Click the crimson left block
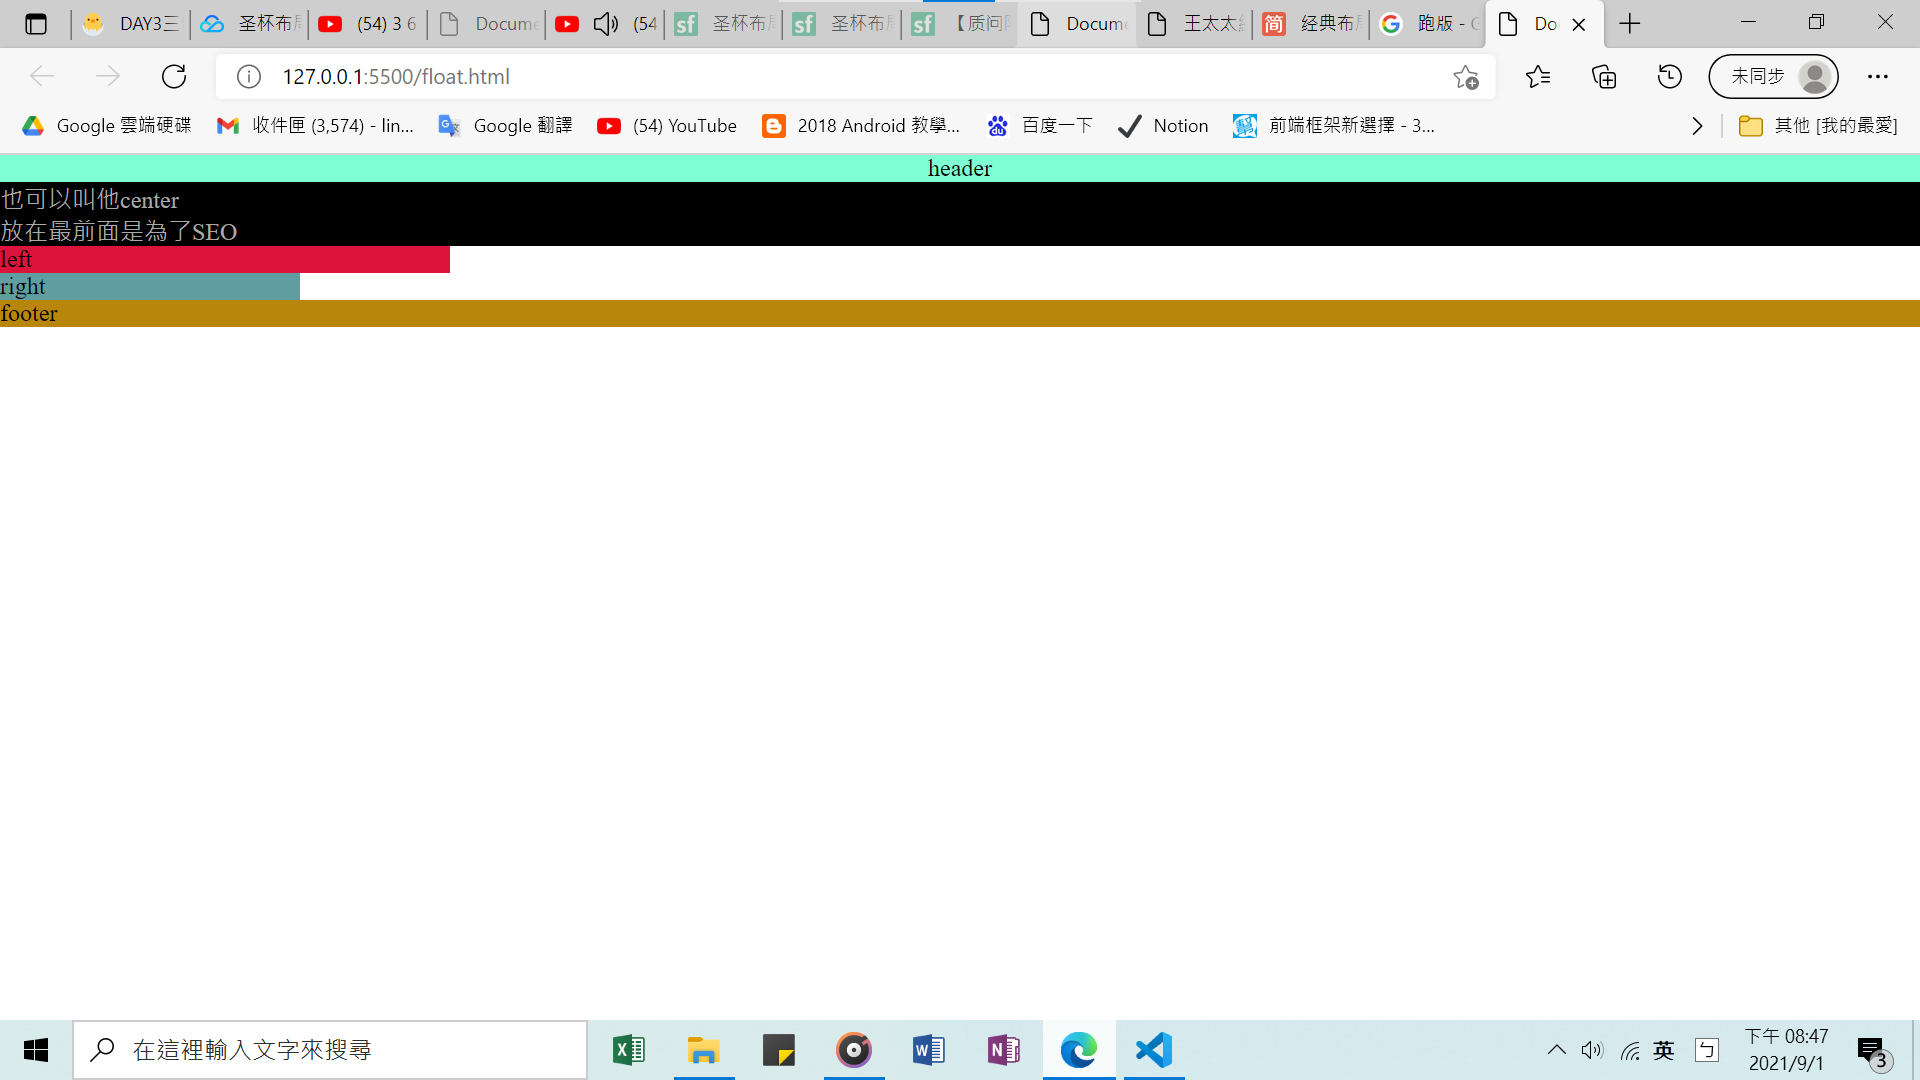The height and width of the screenshot is (1080, 1920). [225, 260]
